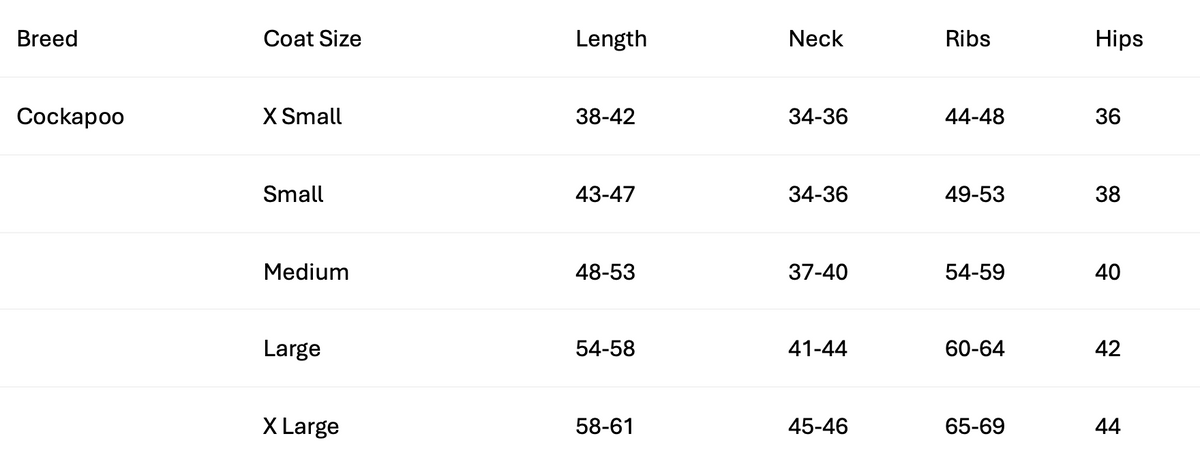
Task: Click the Neck column header
Action: [x=815, y=39]
